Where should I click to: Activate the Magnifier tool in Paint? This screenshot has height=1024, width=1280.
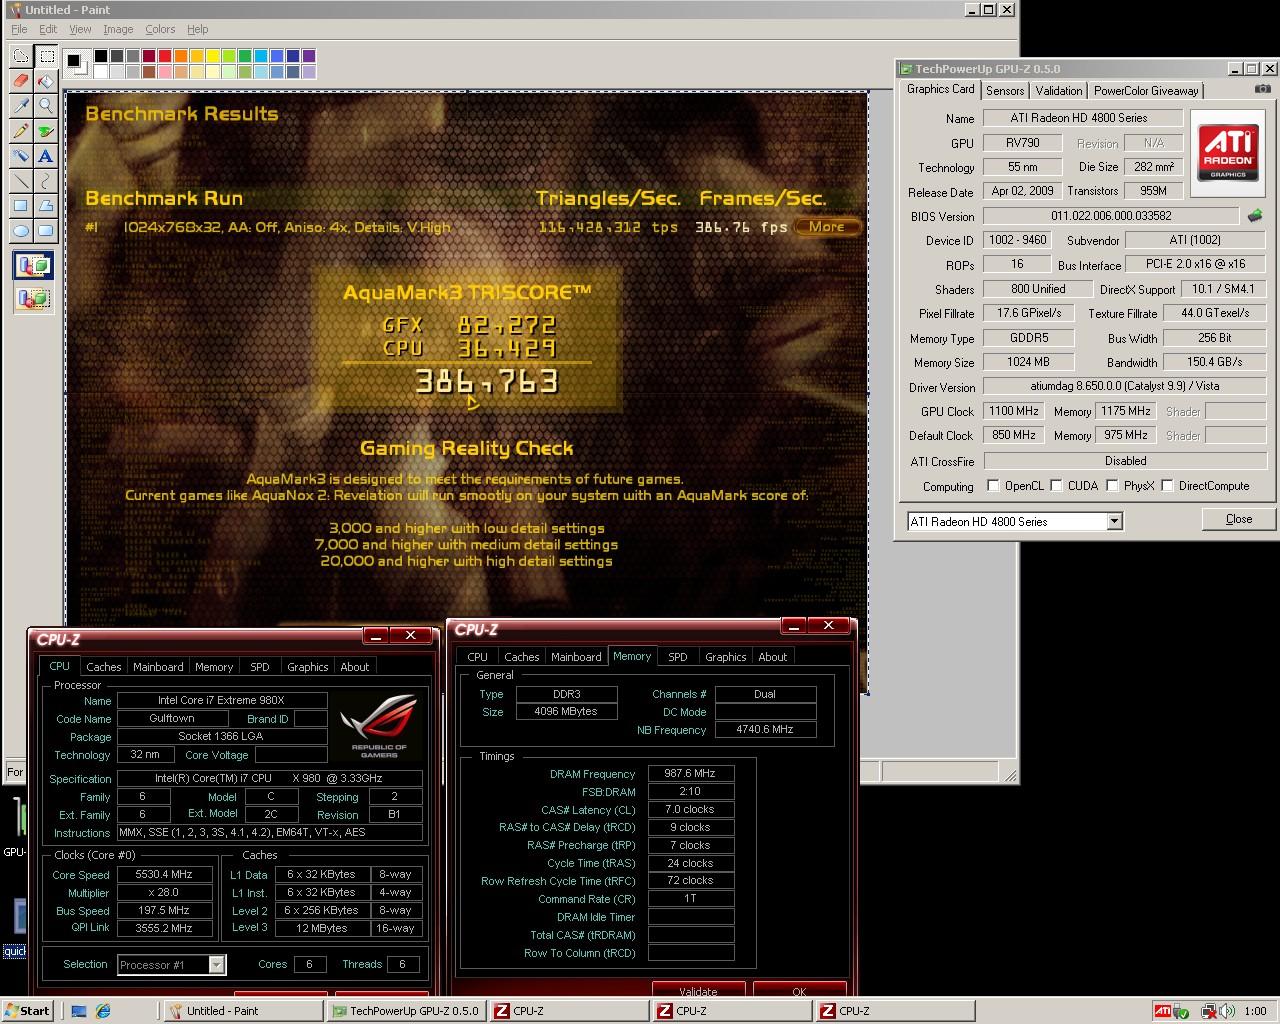point(46,106)
